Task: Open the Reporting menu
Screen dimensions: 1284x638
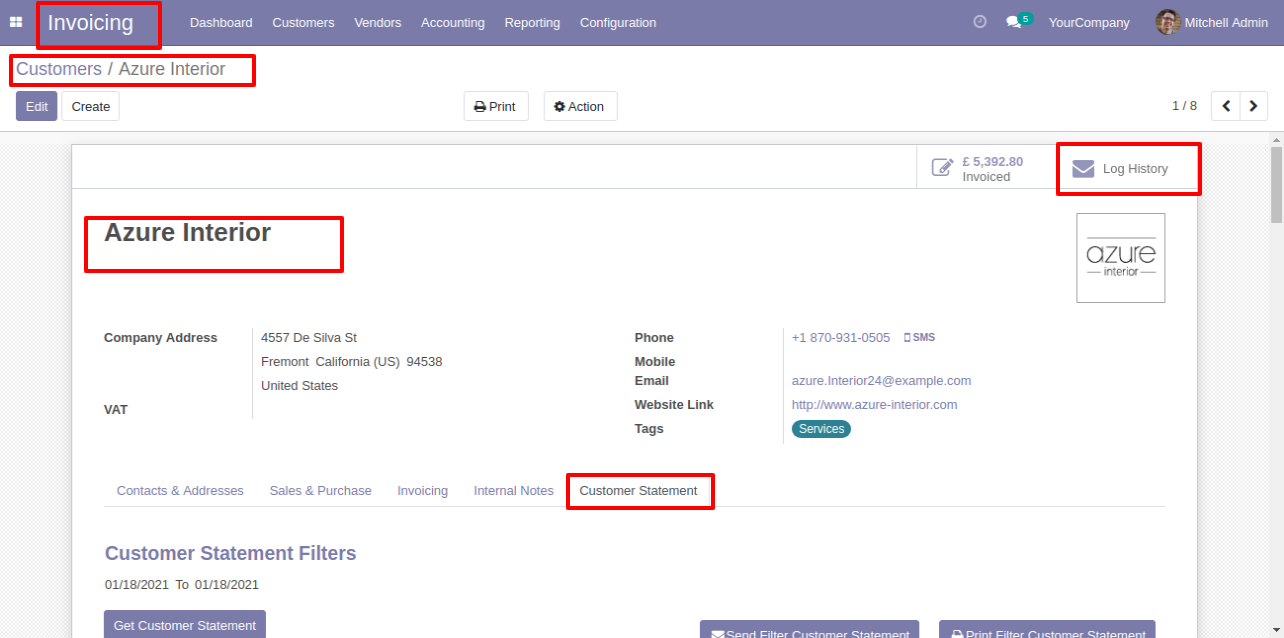Action: click(532, 22)
